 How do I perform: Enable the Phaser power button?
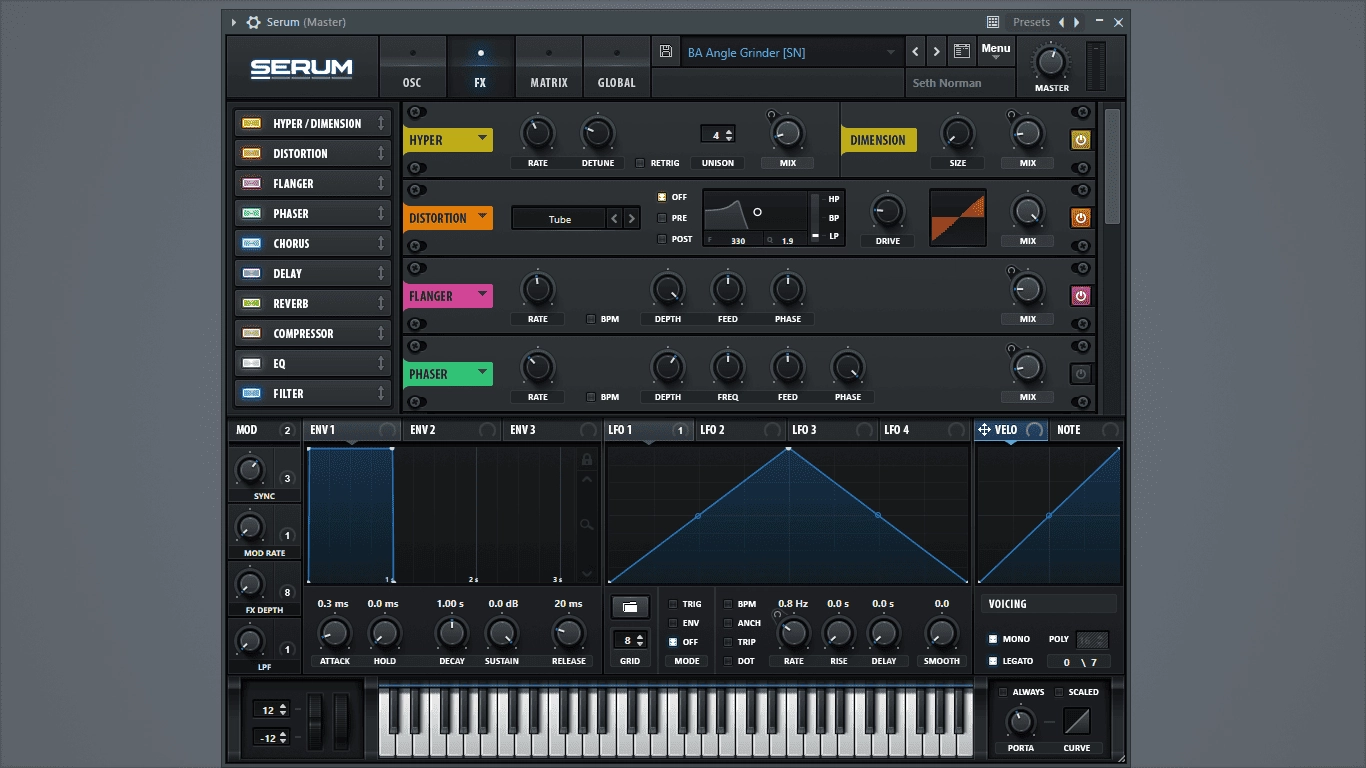pos(1080,374)
